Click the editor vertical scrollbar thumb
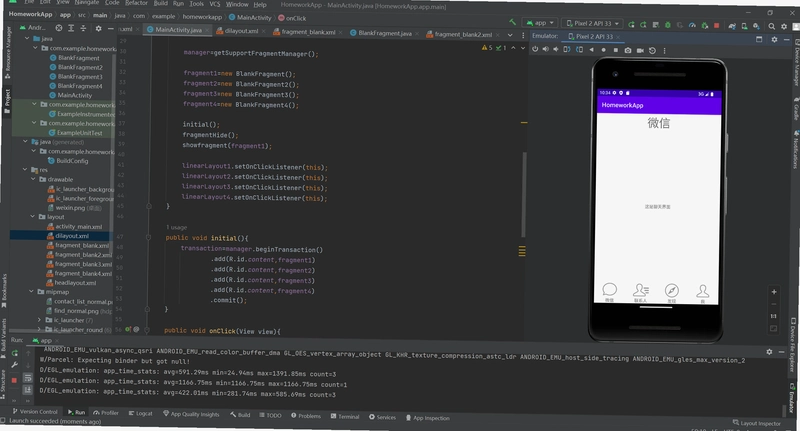The width and height of the screenshot is (800, 431). pyautogui.click(x=522, y=194)
